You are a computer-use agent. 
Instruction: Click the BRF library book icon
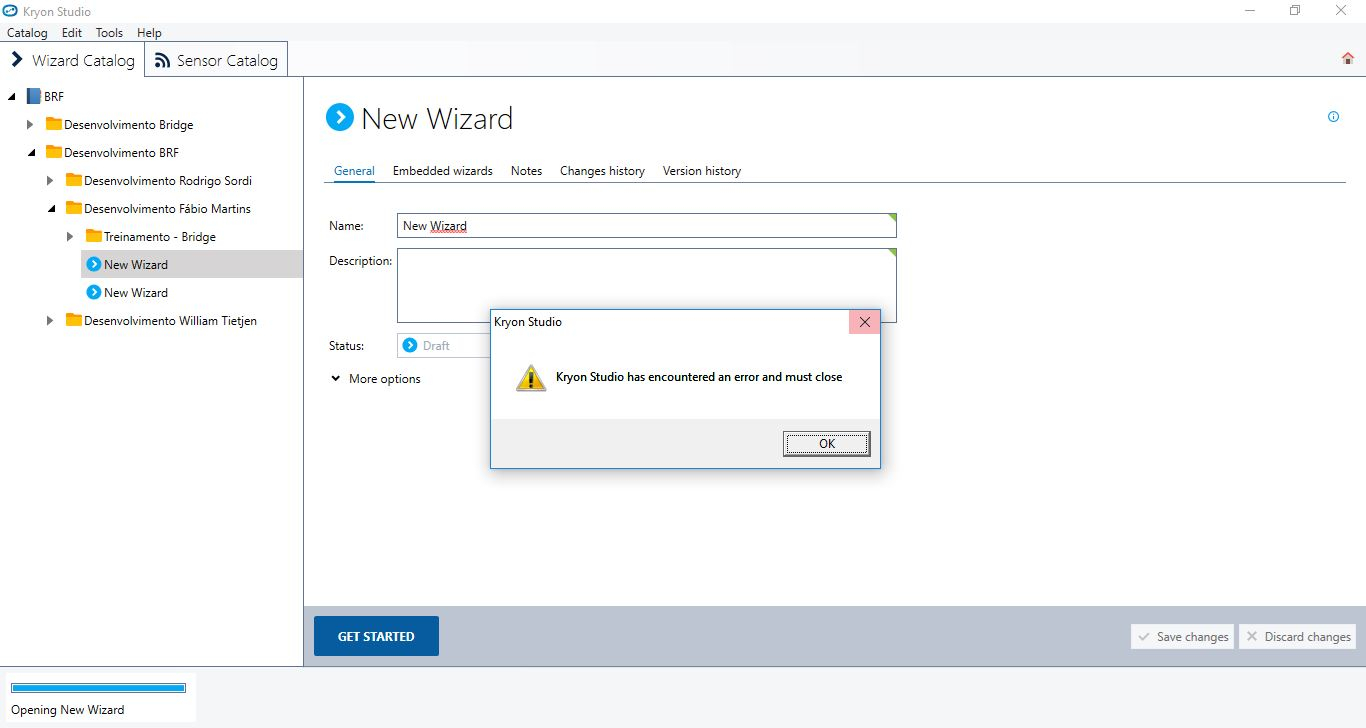(33, 97)
